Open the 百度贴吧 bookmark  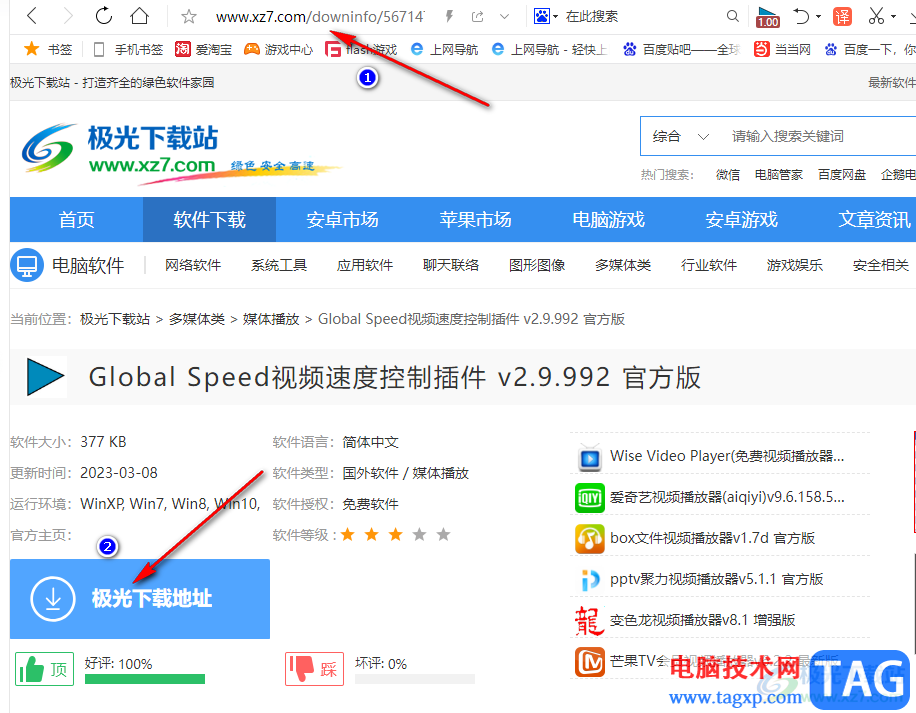[x=681, y=50]
